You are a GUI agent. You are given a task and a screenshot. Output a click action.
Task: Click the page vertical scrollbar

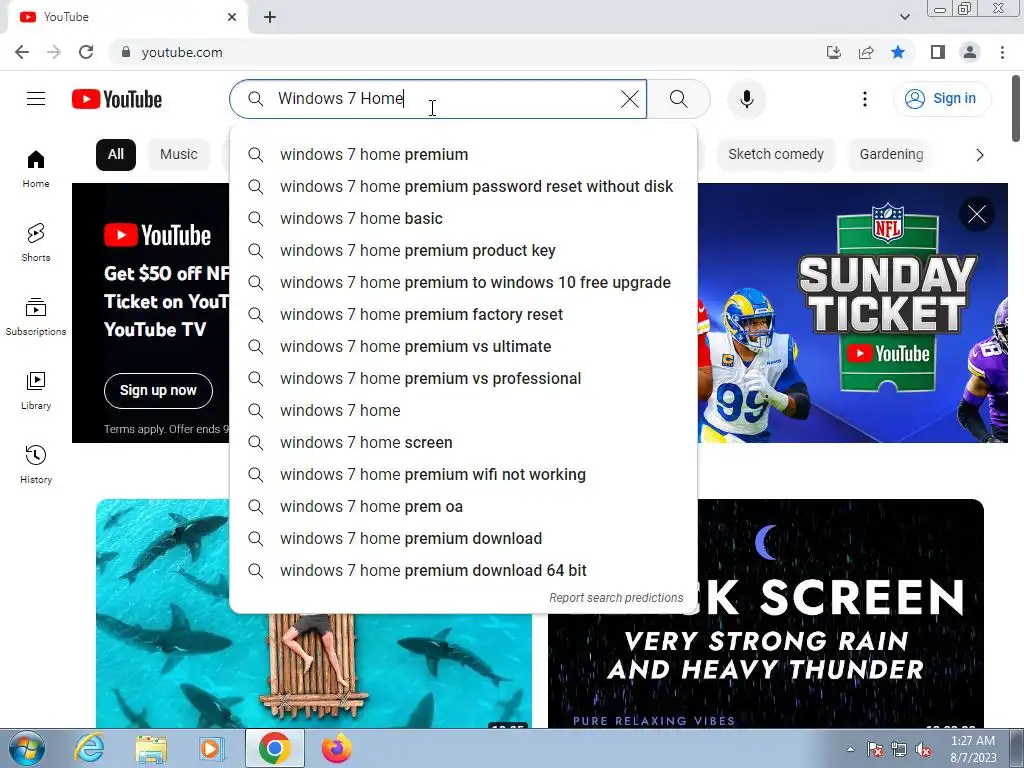[1016, 108]
